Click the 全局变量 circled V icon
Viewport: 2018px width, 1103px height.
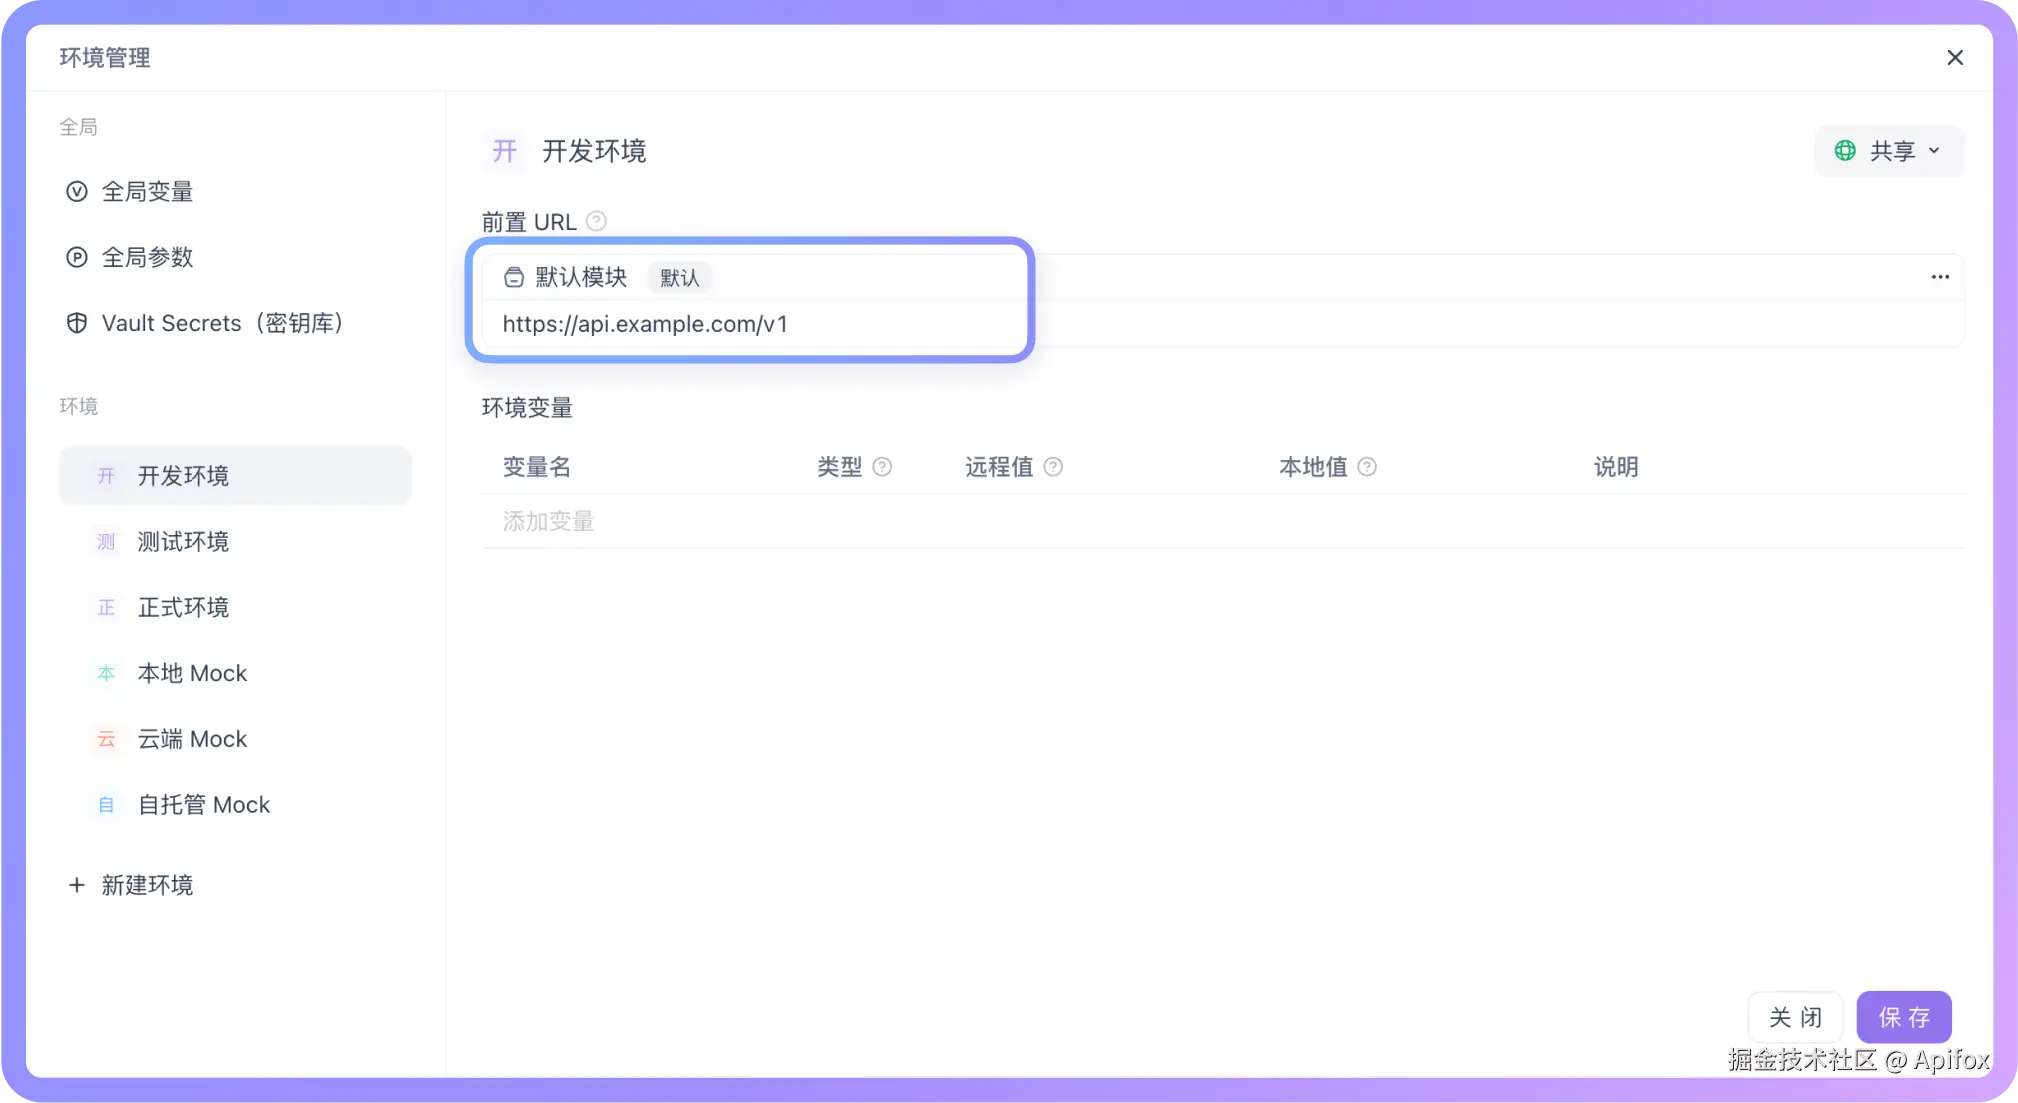pyautogui.click(x=76, y=191)
